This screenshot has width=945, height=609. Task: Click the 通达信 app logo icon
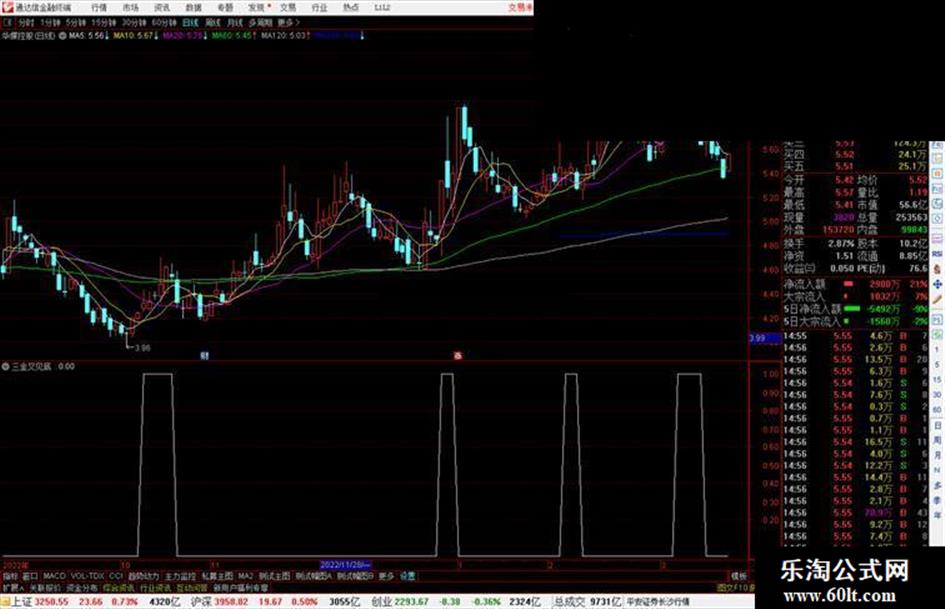(x=7, y=7)
